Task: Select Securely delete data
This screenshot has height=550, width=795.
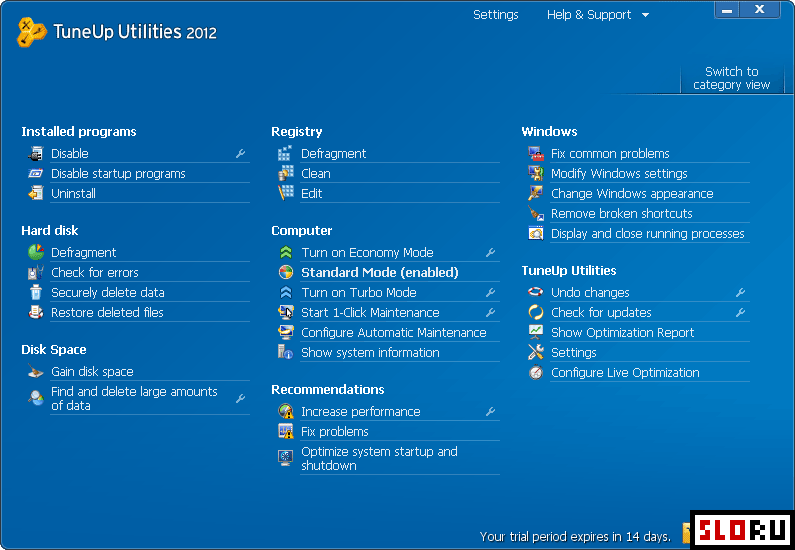Action: coord(107,292)
